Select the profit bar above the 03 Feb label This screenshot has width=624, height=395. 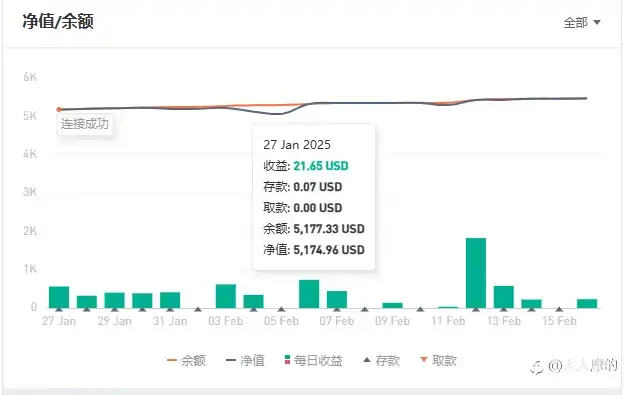coord(226,296)
